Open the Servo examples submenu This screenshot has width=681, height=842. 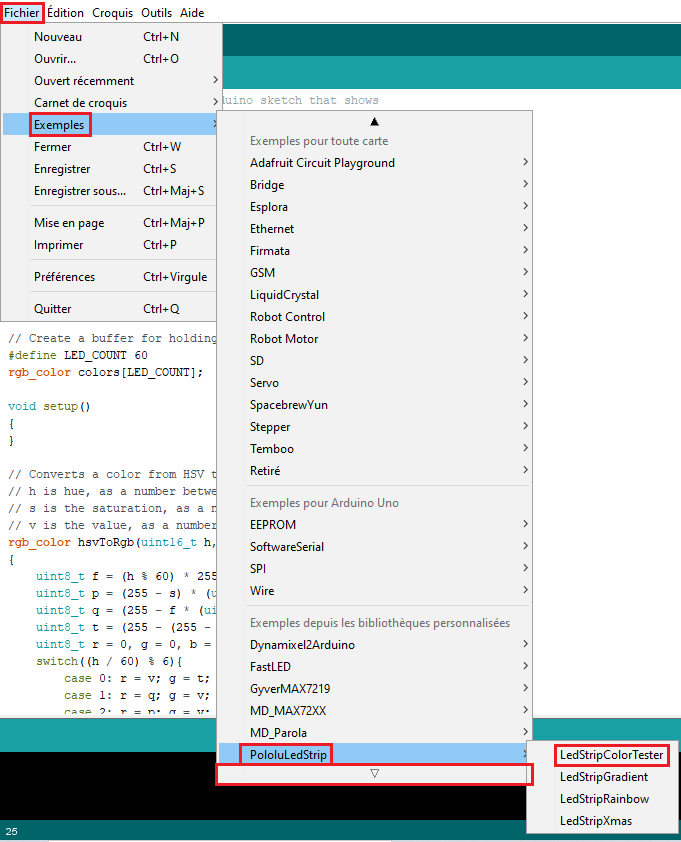pos(374,383)
